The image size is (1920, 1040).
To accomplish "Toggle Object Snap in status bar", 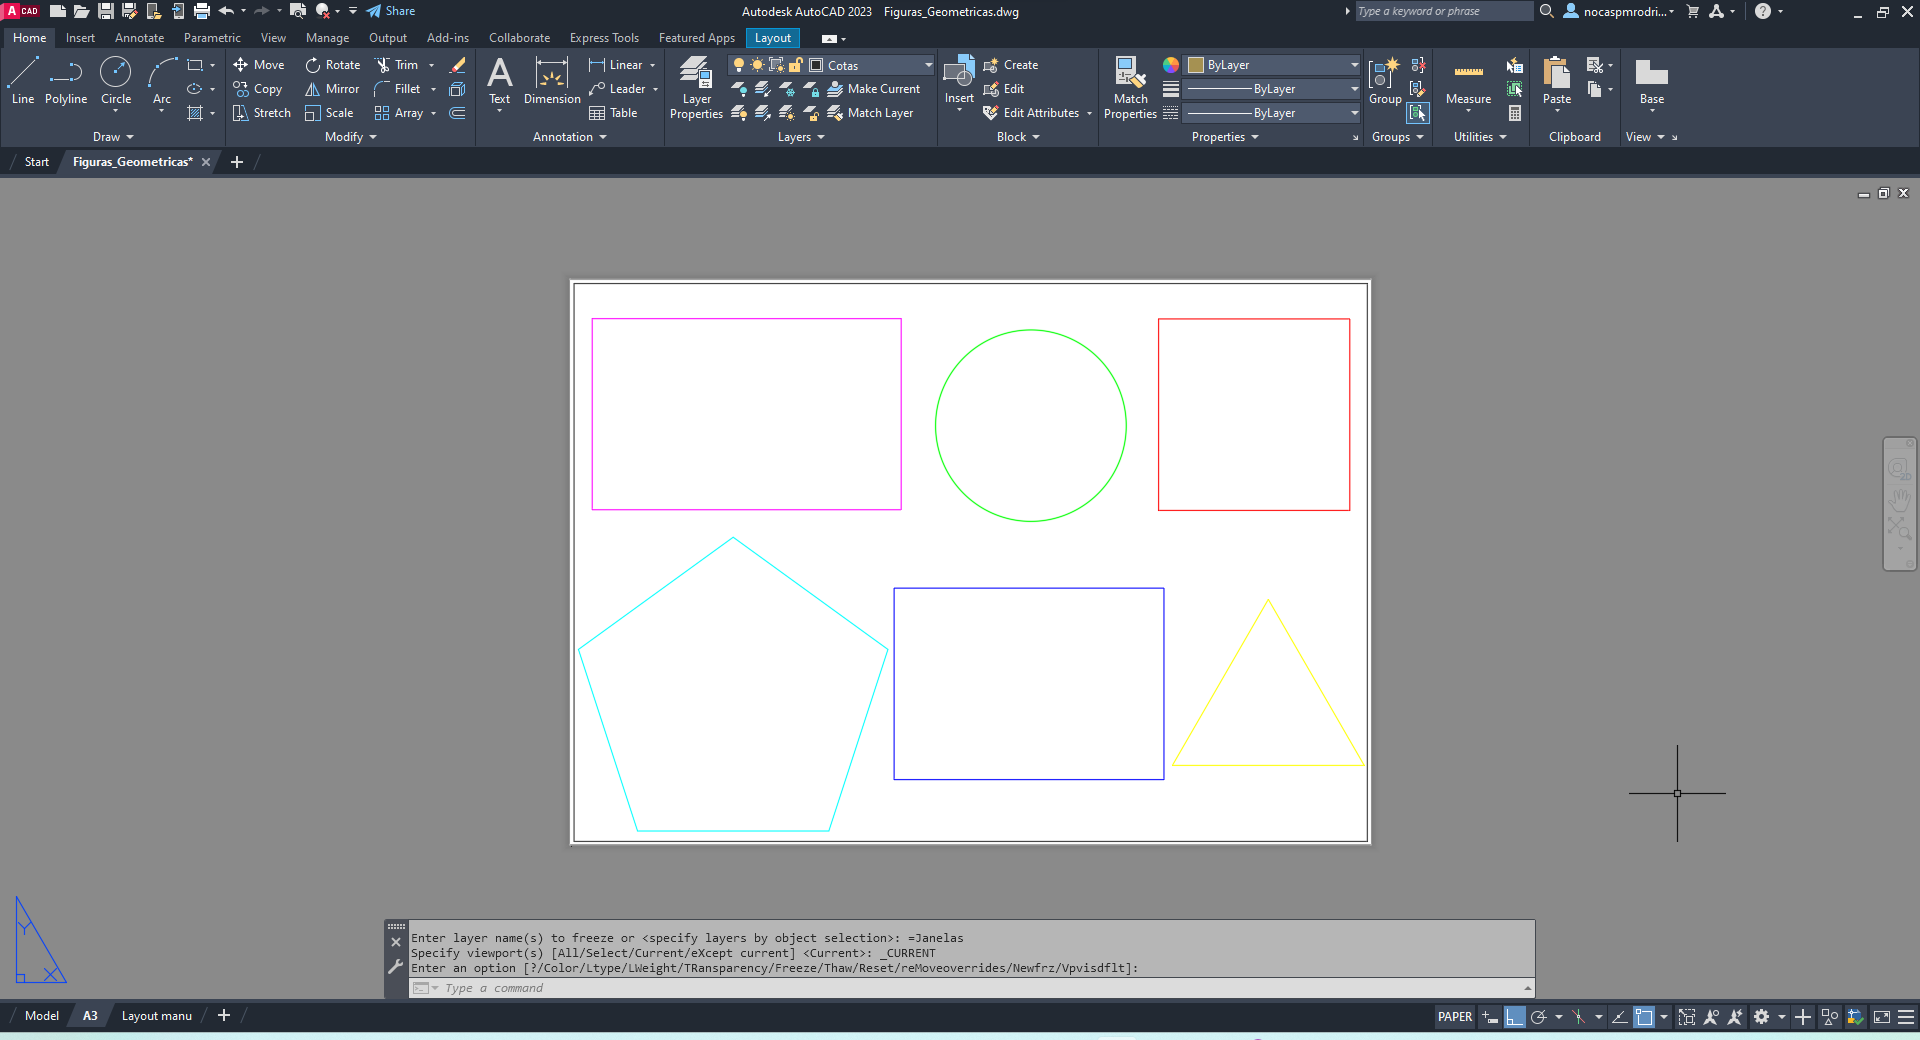I will (1644, 1017).
